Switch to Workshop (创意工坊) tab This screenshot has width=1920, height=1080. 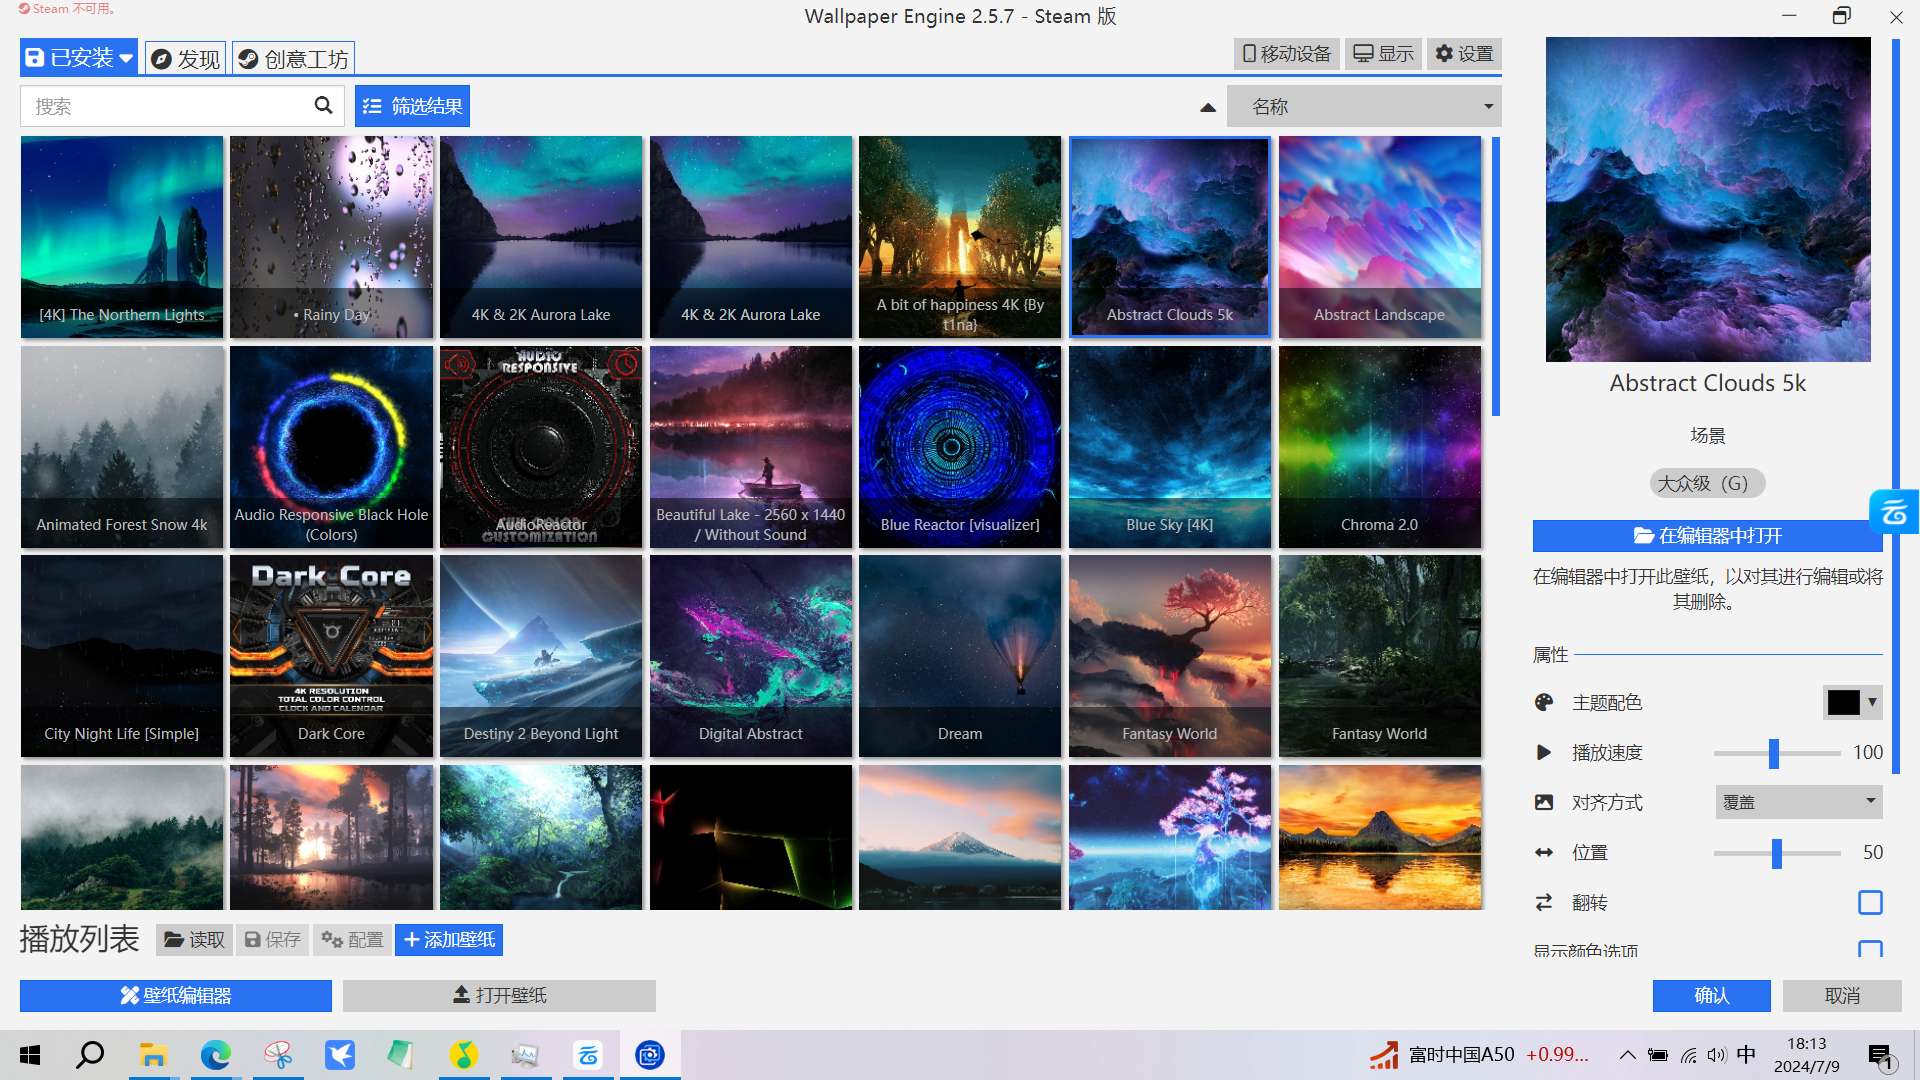(294, 58)
